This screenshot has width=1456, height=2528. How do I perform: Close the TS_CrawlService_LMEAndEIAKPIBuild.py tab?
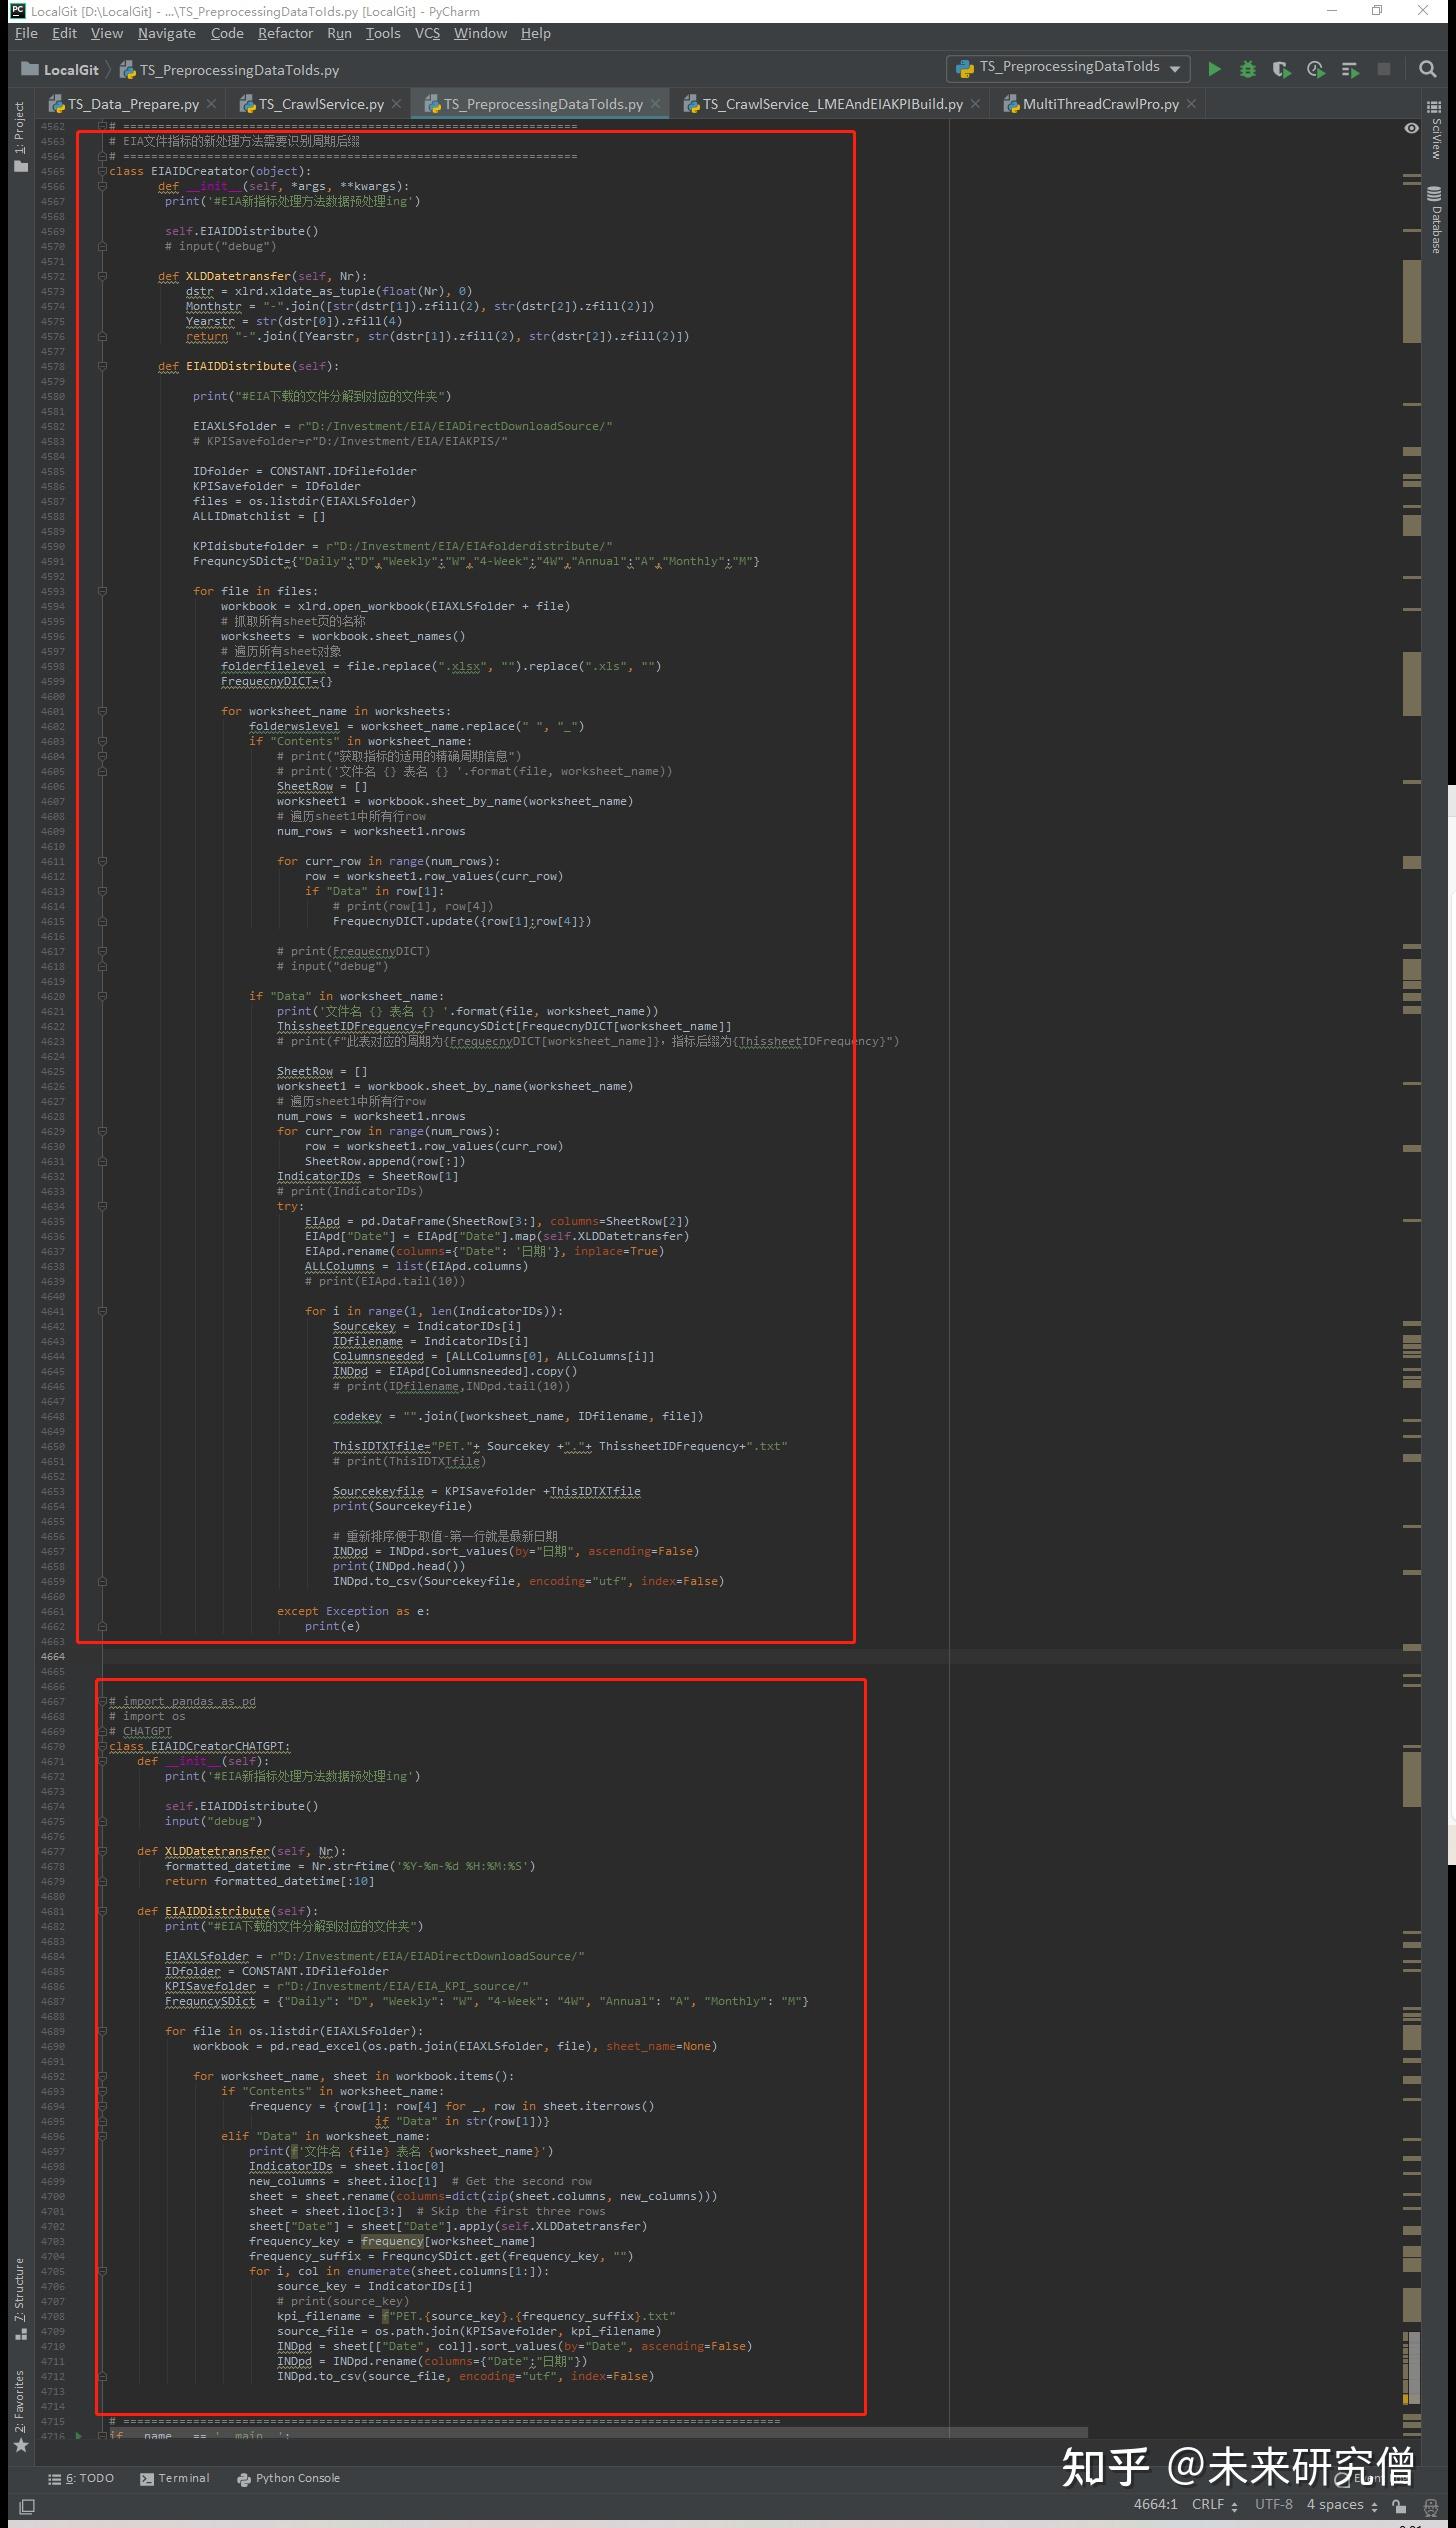[976, 104]
